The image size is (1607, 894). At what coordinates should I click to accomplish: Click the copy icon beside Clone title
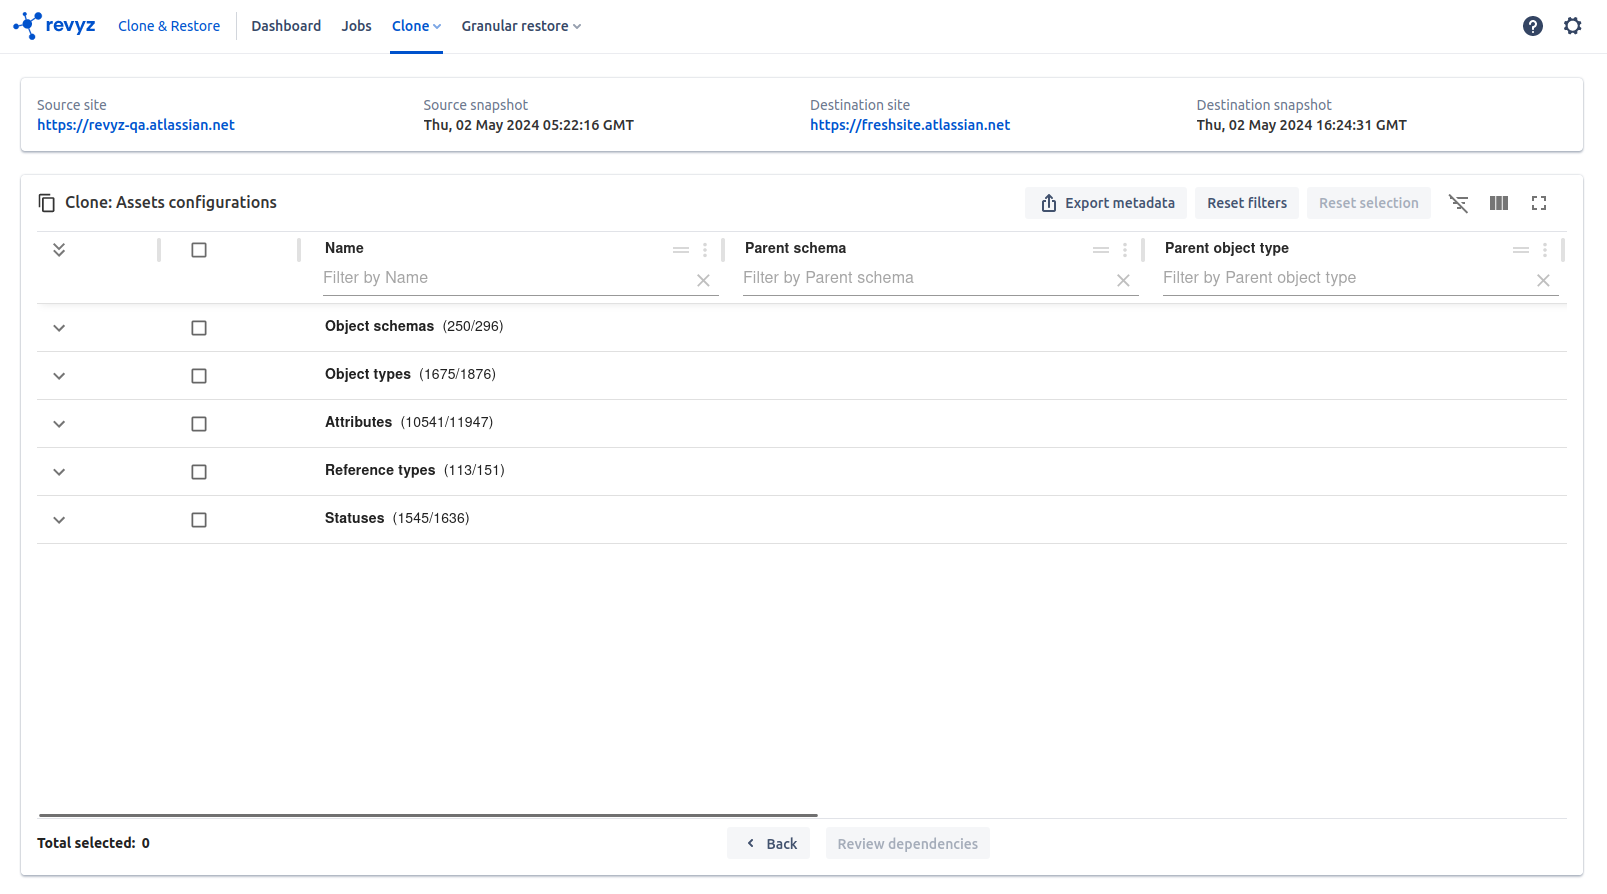pyautogui.click(x=47, y=203)
